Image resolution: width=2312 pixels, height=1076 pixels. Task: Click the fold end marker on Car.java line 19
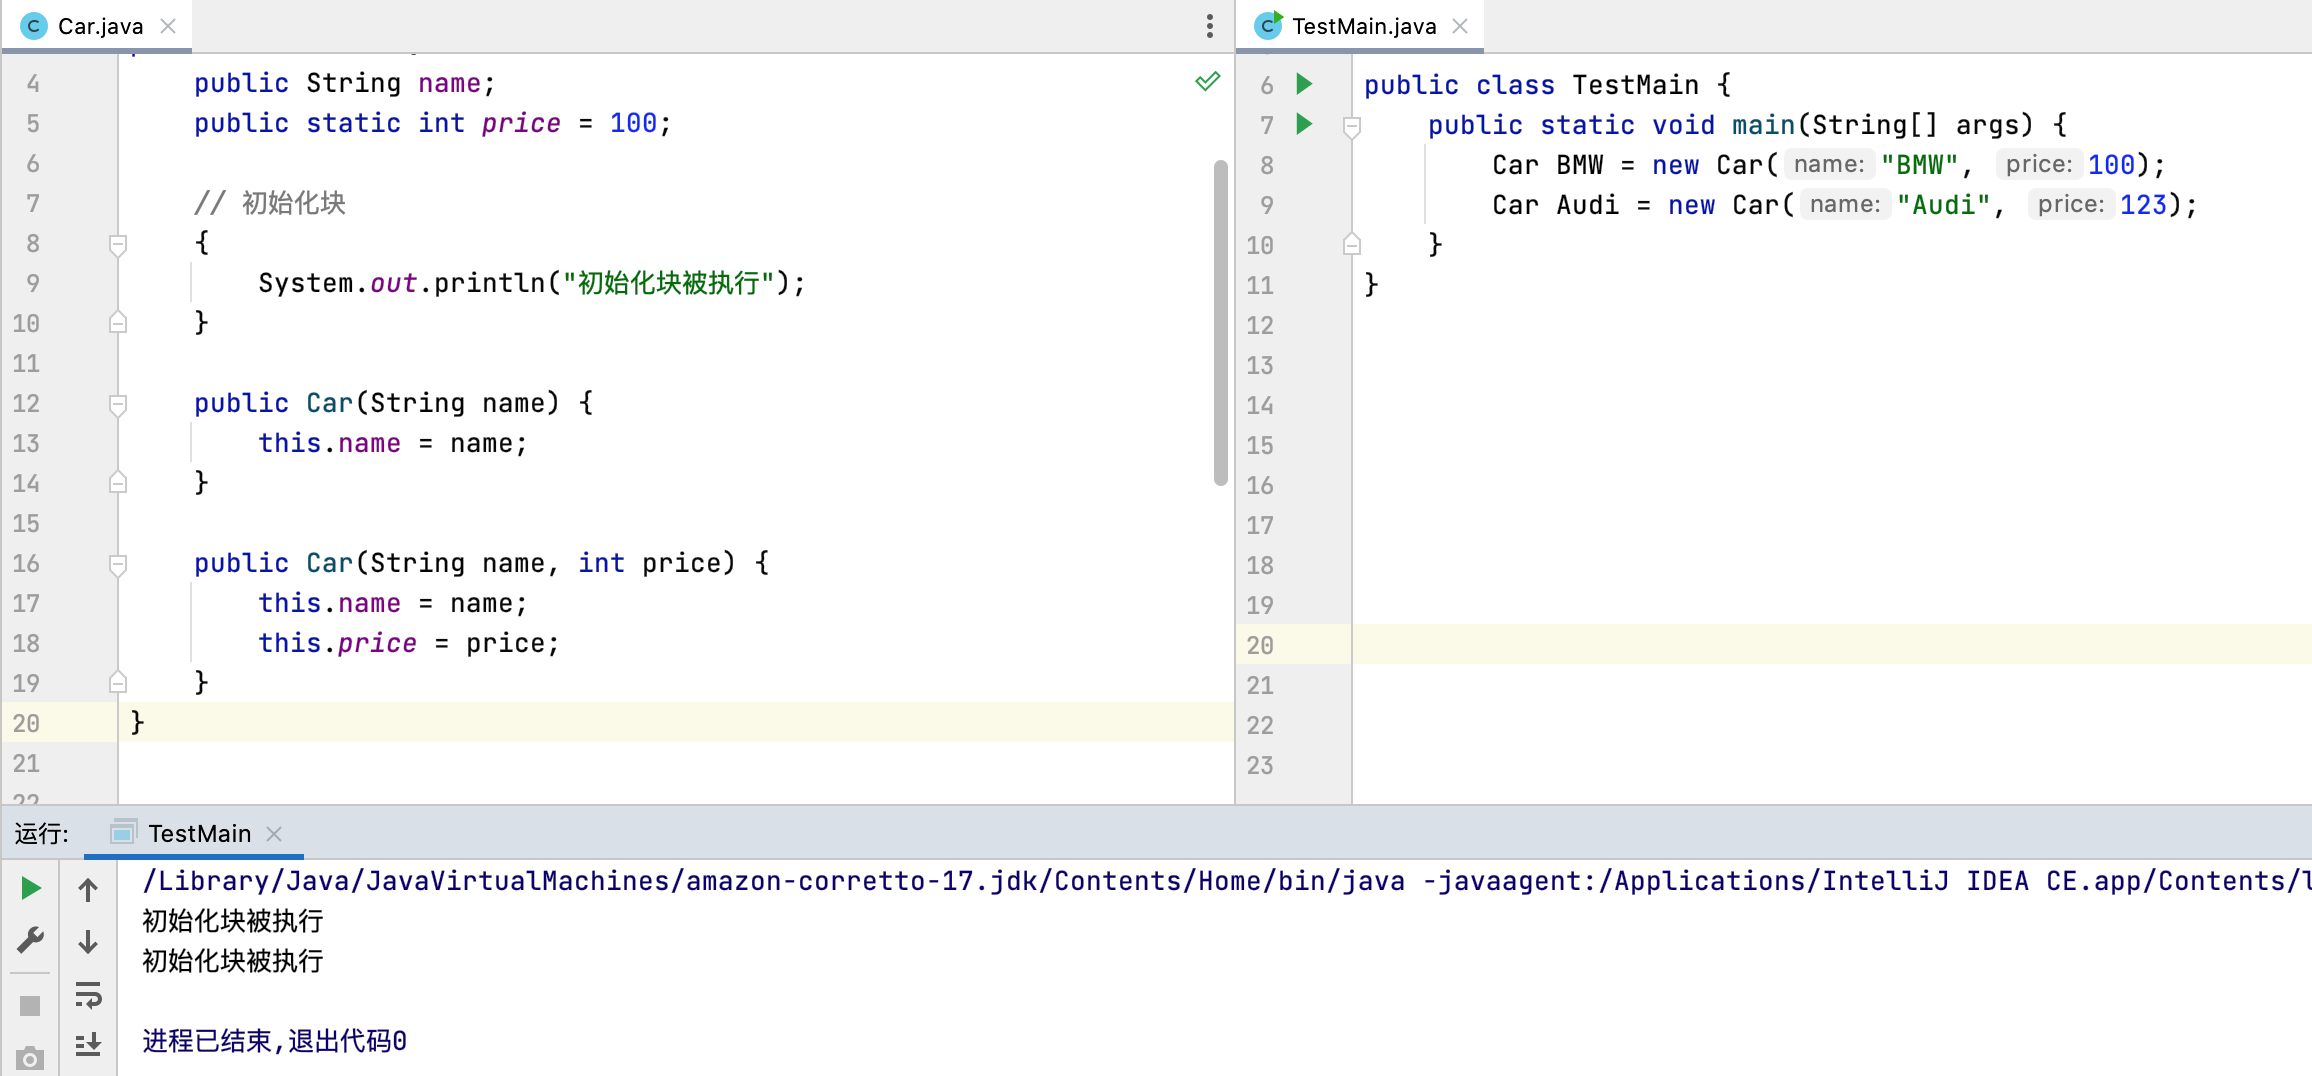[x=118, y=682]
